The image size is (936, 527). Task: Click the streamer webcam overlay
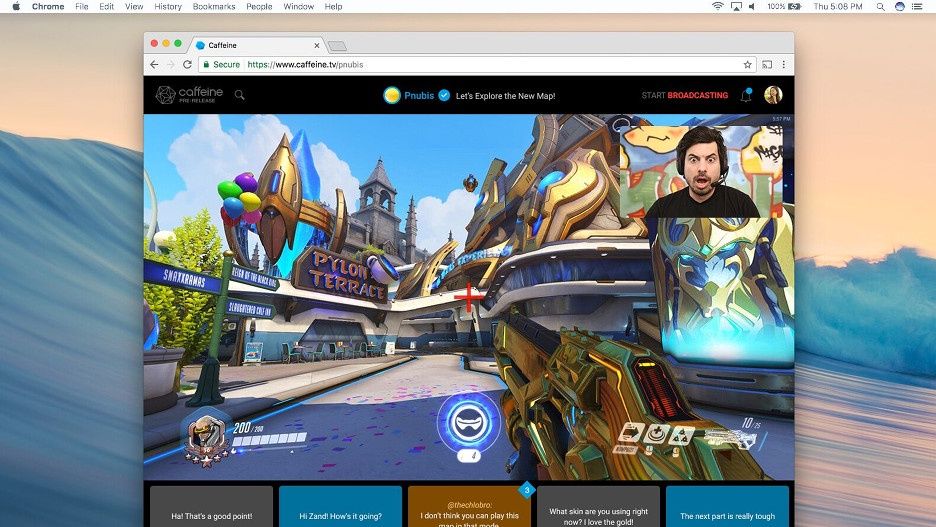coord(701,171)
